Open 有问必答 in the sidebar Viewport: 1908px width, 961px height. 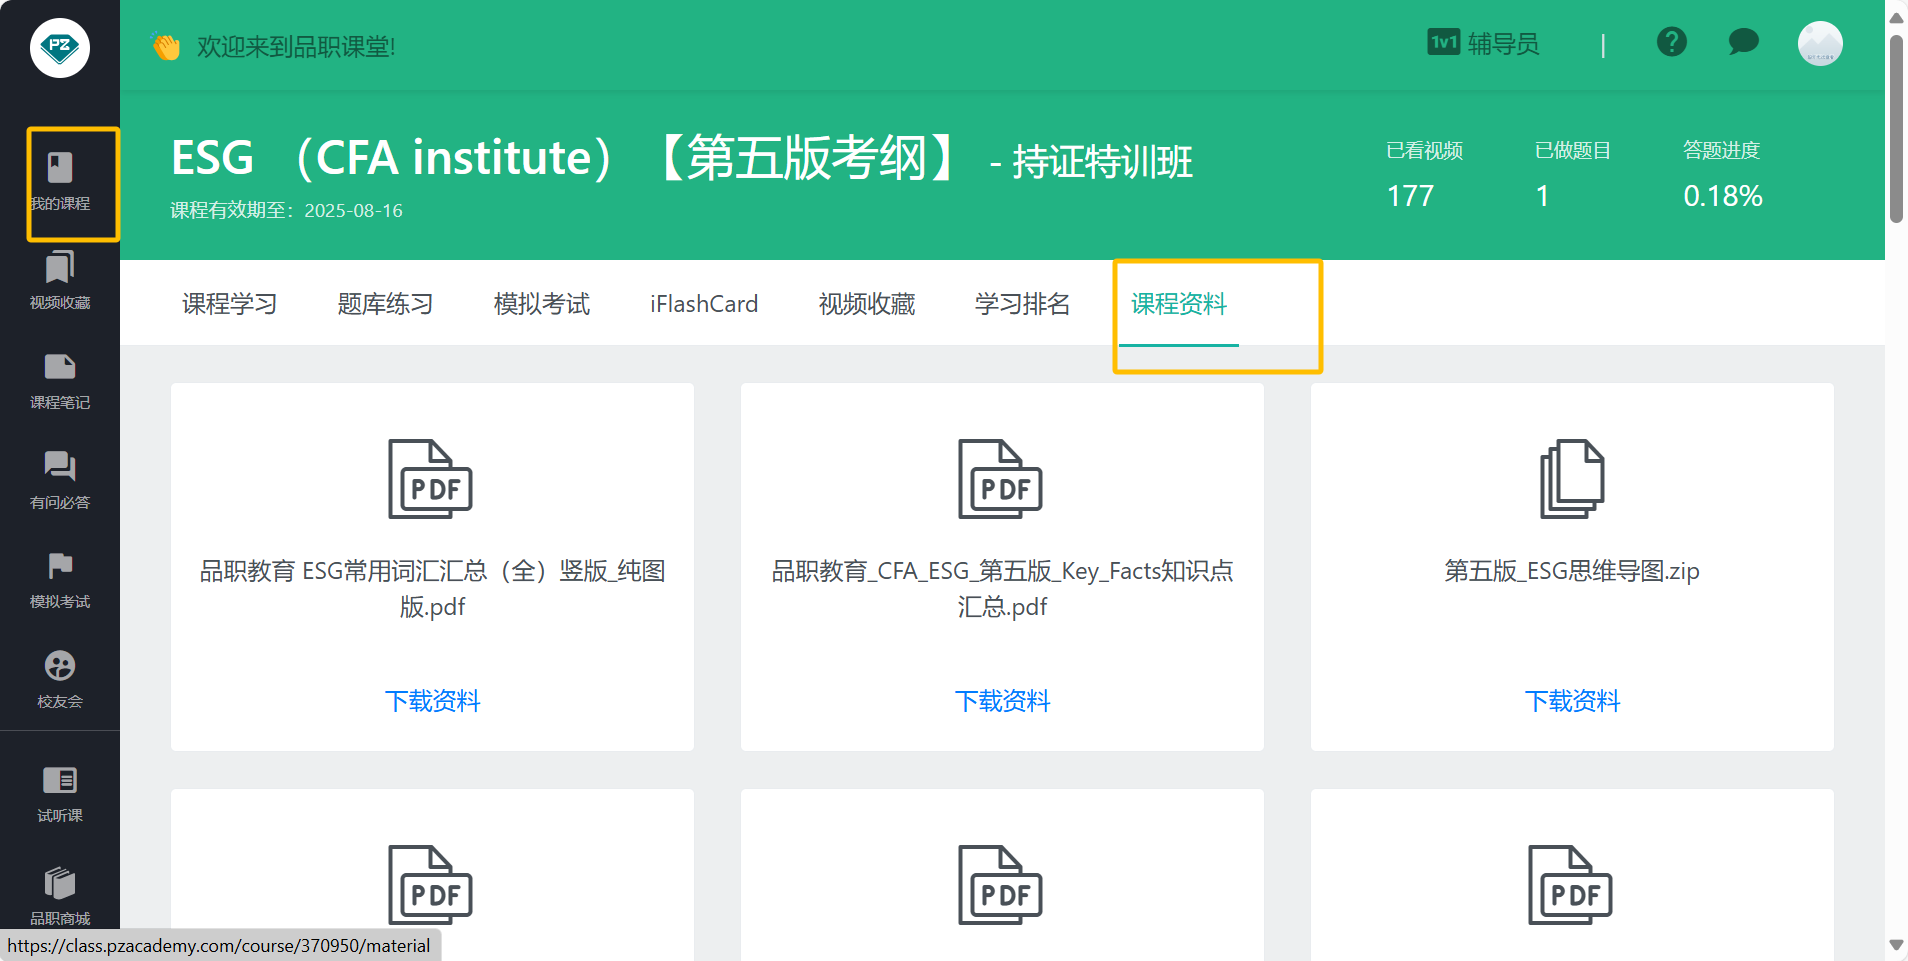pyautogui.click(x=60, y=481)
